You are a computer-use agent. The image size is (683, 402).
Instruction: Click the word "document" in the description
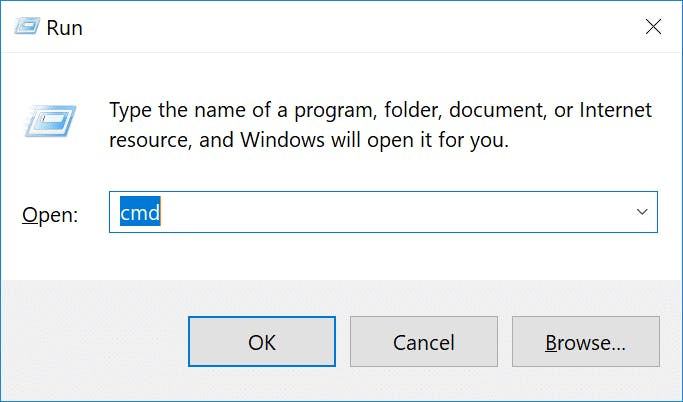point(497,110)
